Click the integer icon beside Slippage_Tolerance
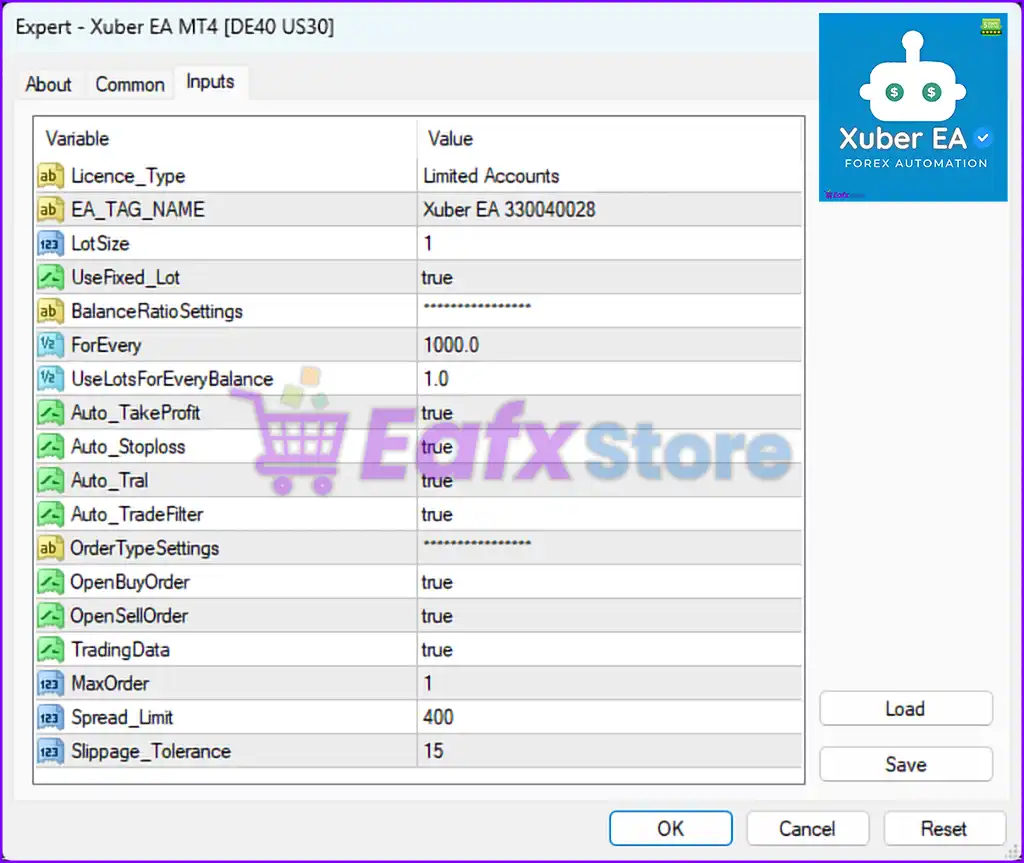This screenshot has height=863, width=1024. point(50,751)
